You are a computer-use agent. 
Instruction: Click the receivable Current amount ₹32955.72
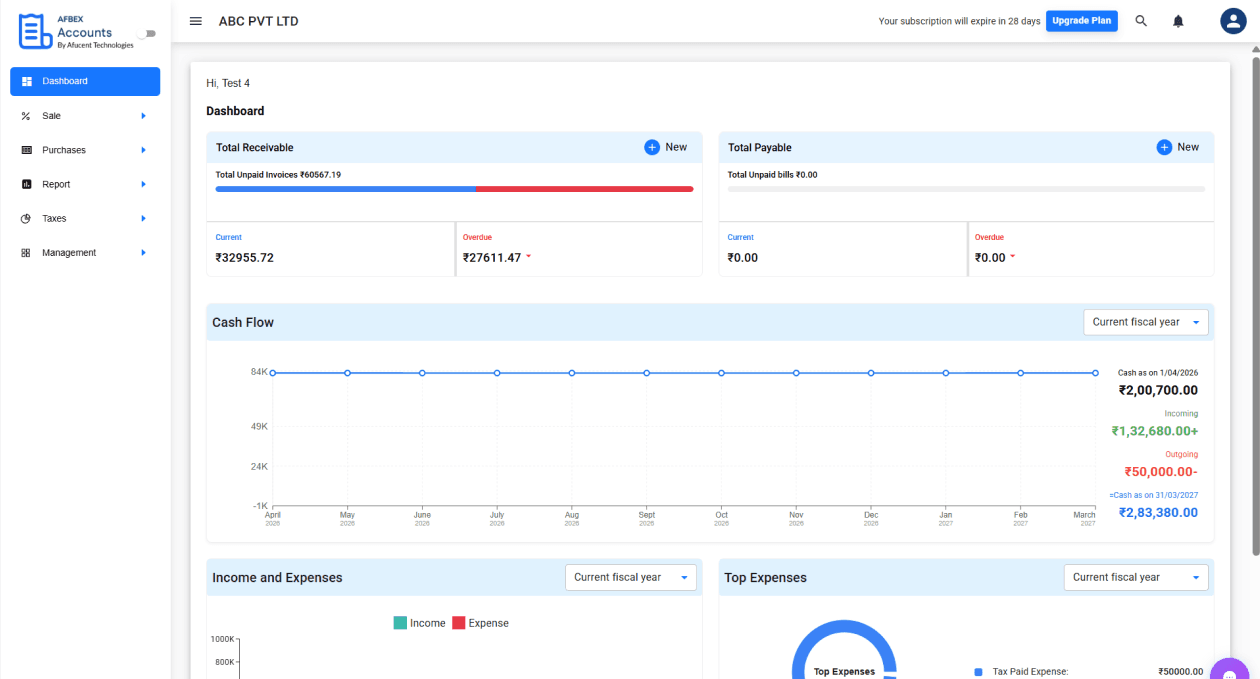[245, 258]
